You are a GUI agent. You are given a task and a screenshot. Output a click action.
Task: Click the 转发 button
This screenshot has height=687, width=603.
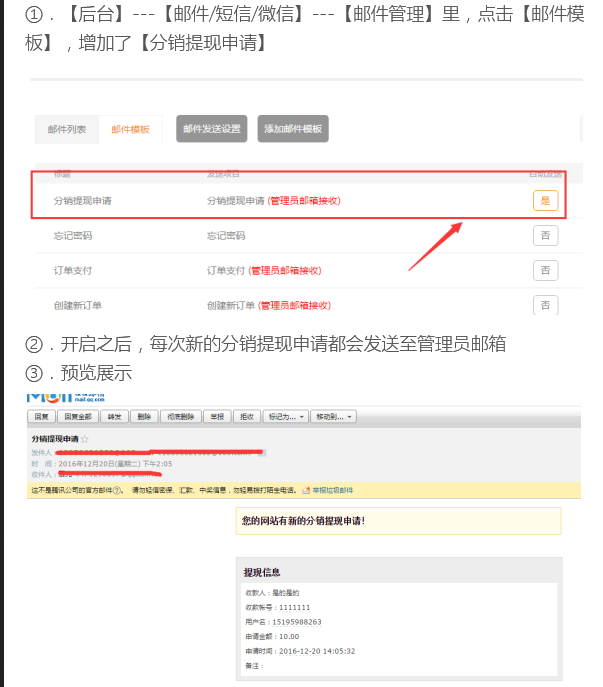click(x=115, y=417)
